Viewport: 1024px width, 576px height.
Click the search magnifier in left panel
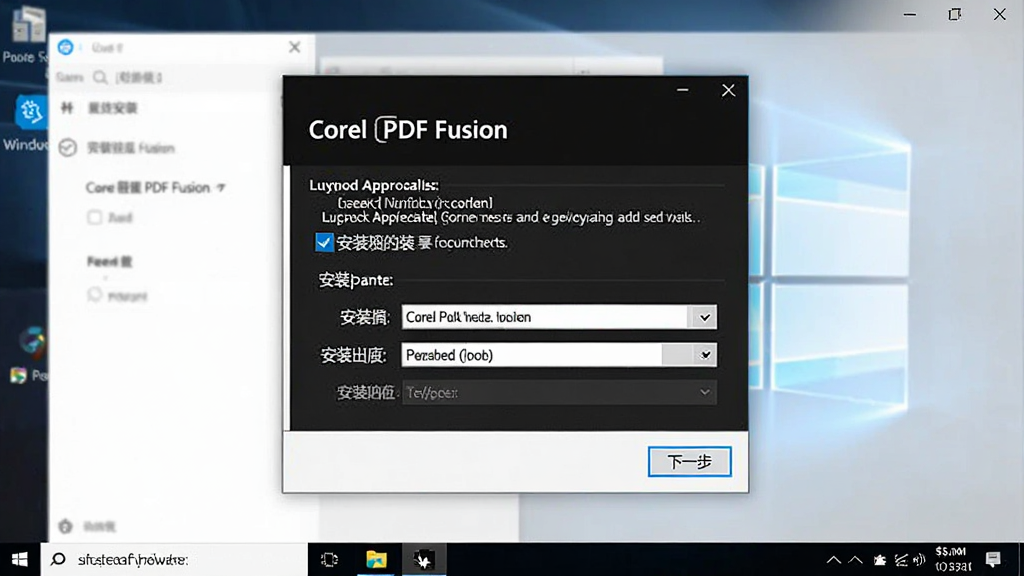(x=100, y=78)
